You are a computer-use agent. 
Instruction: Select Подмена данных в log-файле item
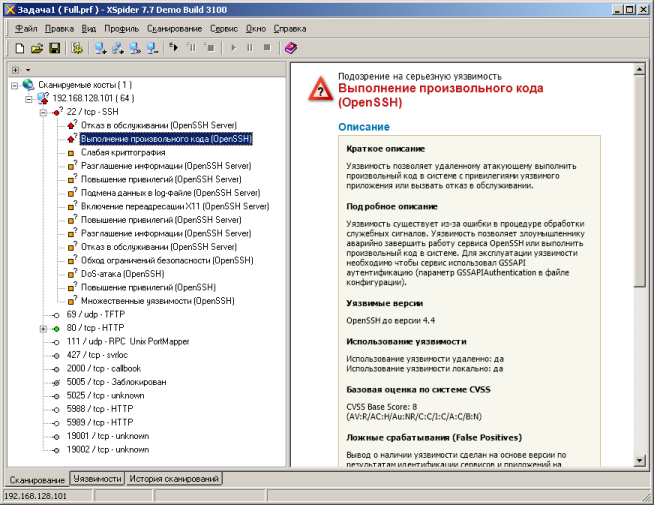click(x=171, y=193)
